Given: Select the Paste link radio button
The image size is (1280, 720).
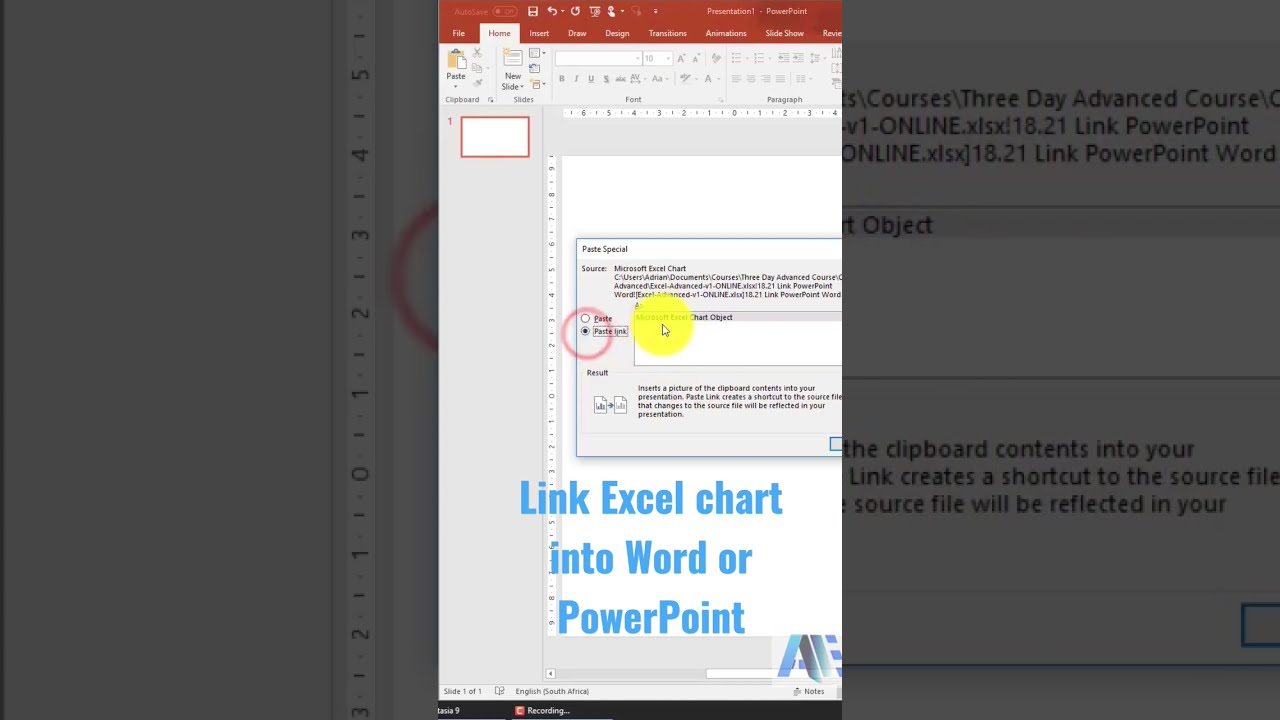Looking at the screenshot, I should point(586,331).
